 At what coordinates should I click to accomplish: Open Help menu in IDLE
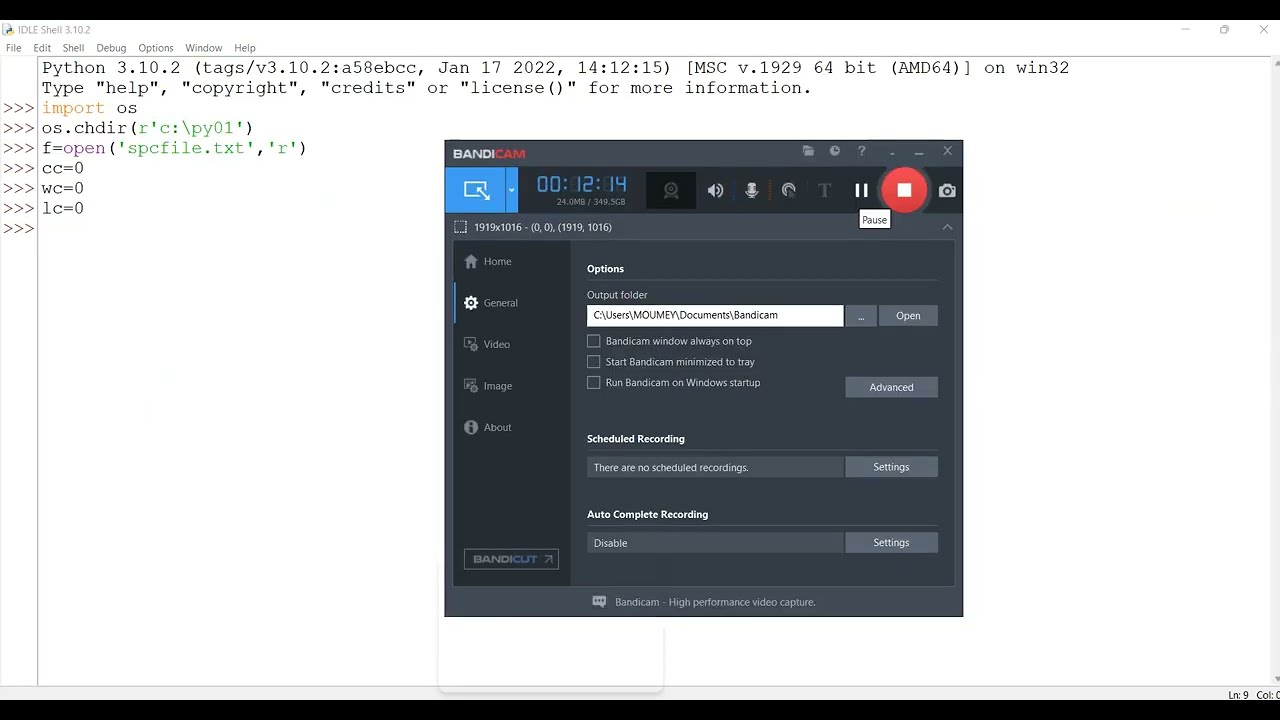tap(245, 48)
